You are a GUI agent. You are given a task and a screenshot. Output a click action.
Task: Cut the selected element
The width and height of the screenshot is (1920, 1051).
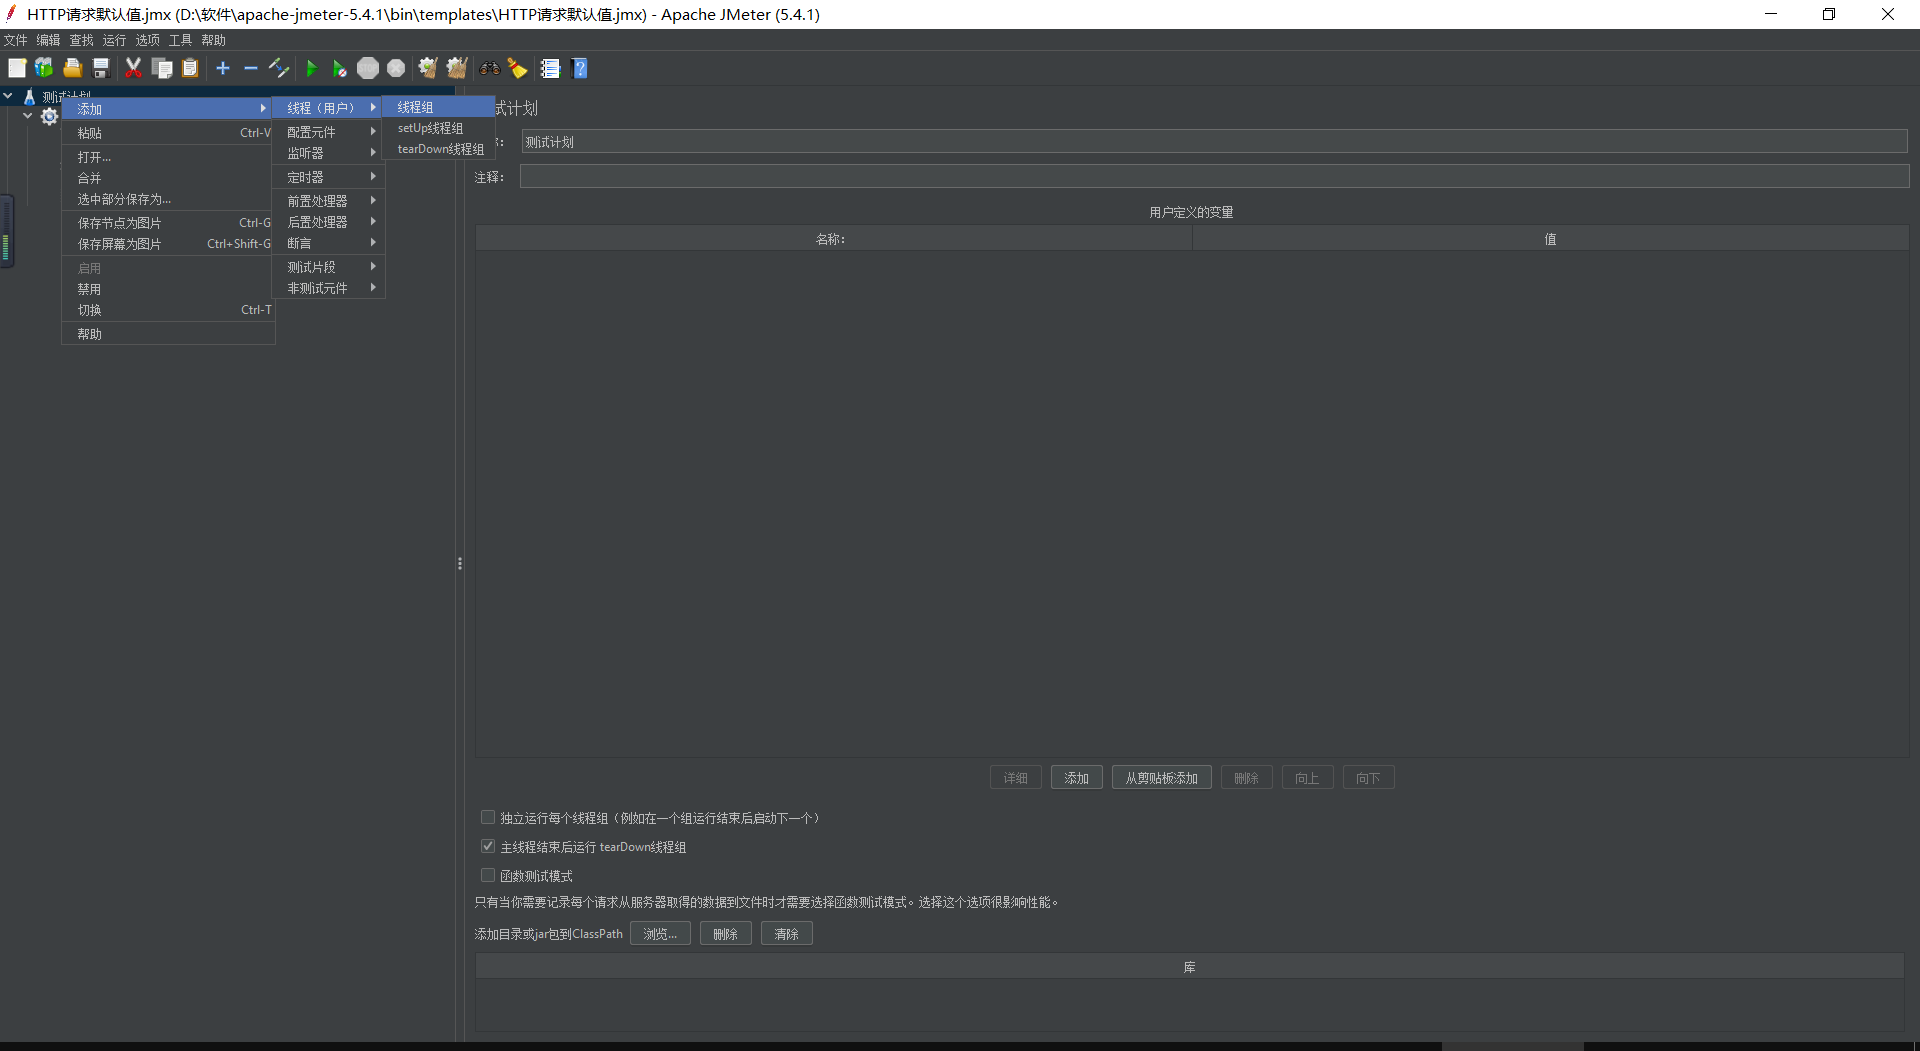coord(133,68)
